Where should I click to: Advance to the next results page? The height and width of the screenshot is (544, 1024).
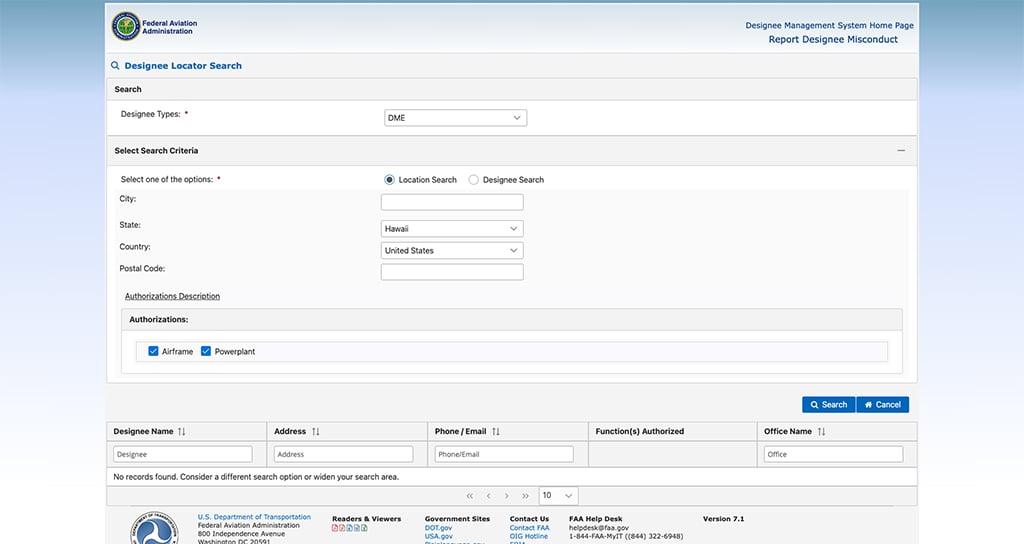point(507,496)
